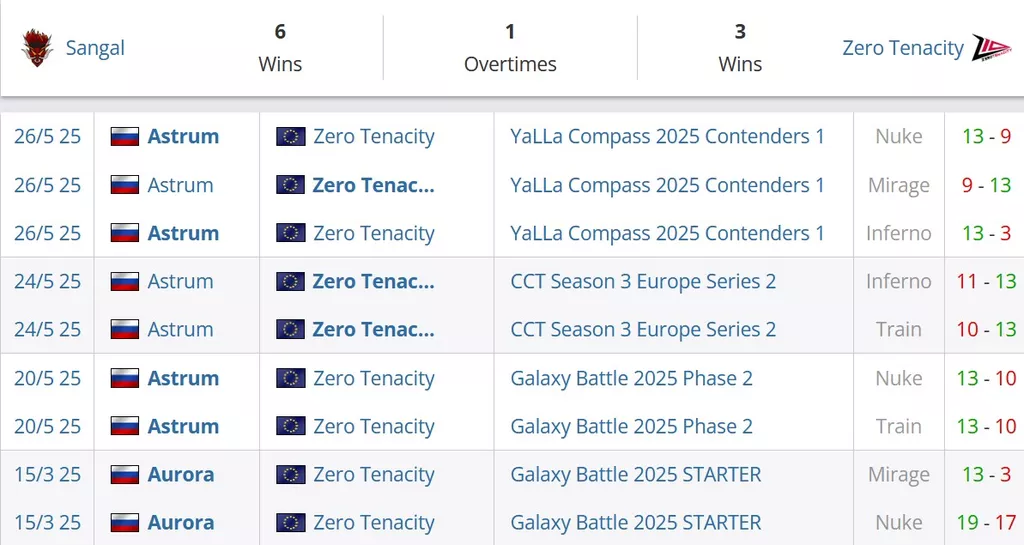The width and height of the screenshot is (1024, 545).
Task: Open YaLLa Compass 2025 Contenders 1 in the Mirage row
Action: pos(667,185)
